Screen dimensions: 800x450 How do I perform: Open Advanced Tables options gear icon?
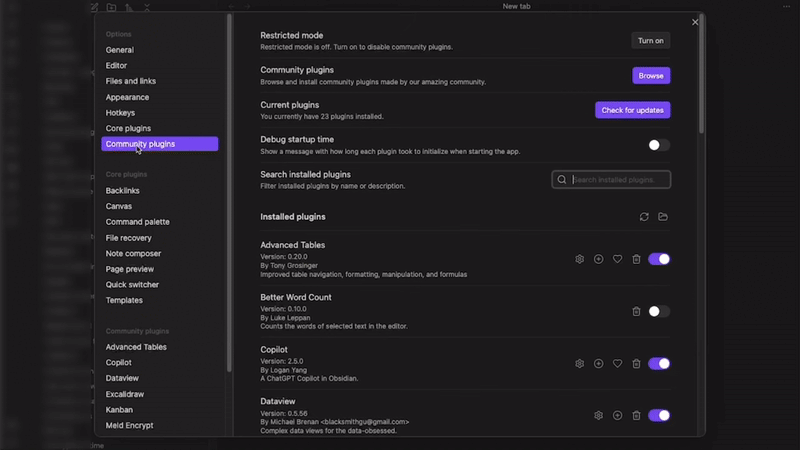[580, 259]
